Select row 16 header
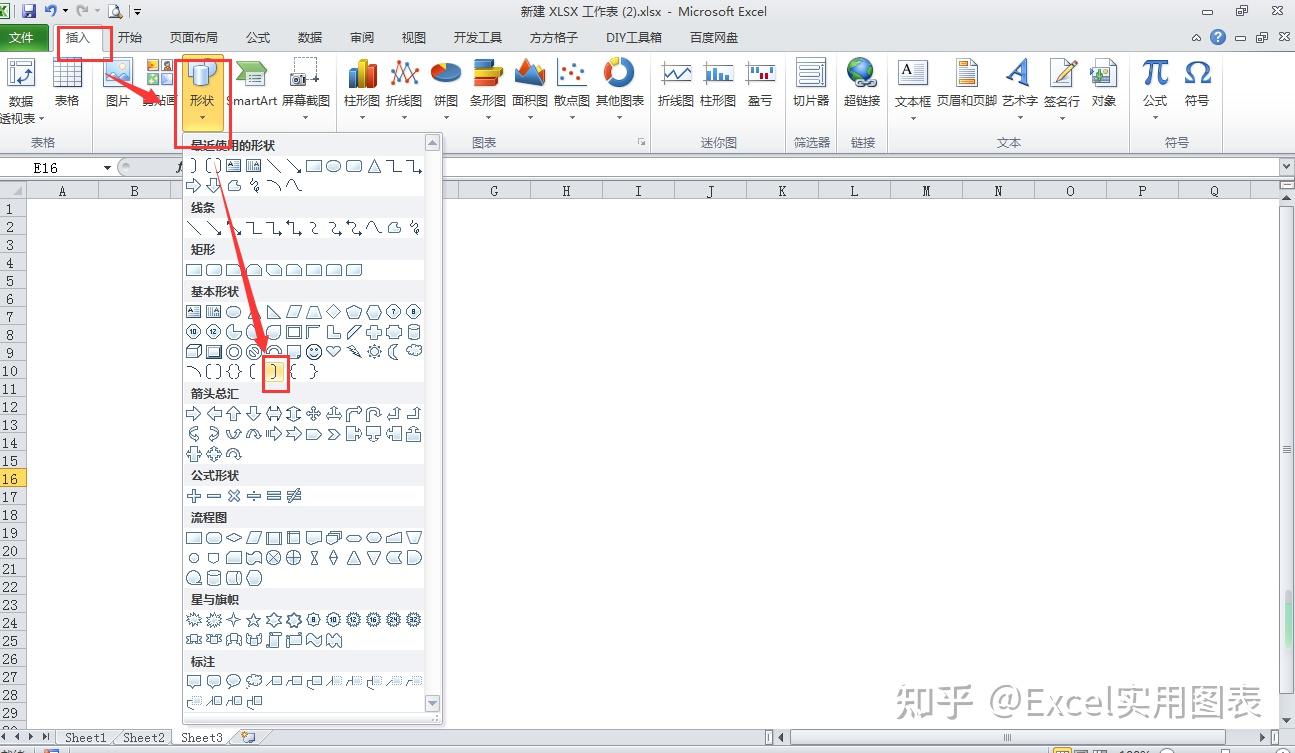 coord(11,479)
